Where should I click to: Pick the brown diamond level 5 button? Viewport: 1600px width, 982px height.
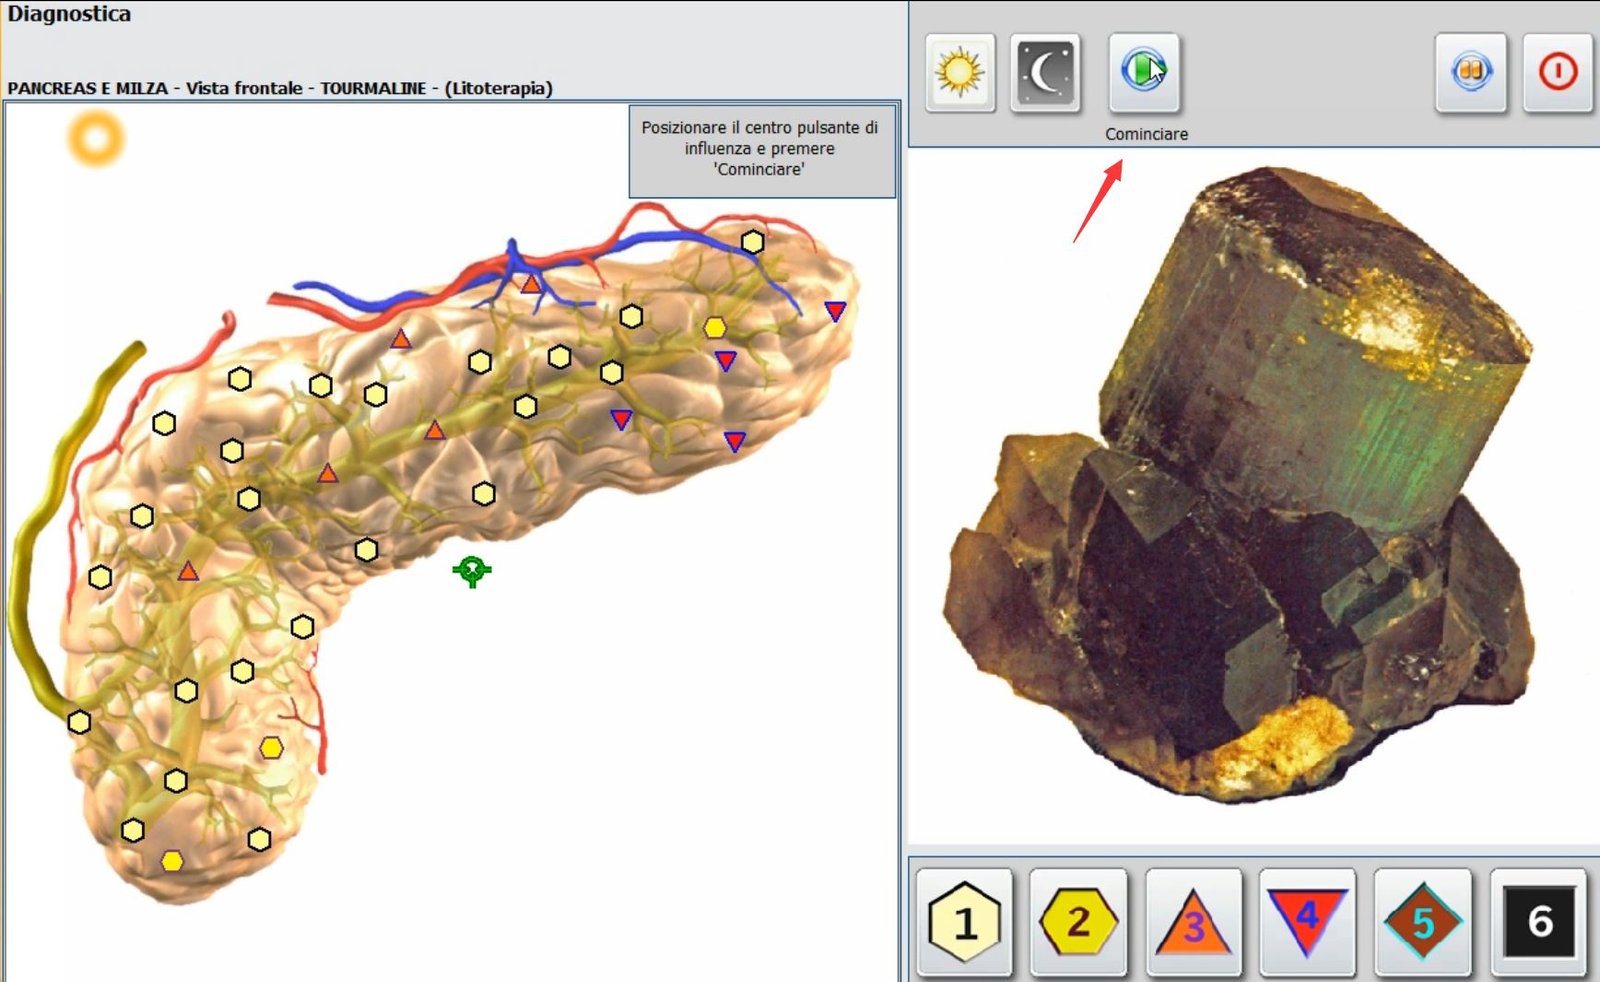tap(1422, 922)
